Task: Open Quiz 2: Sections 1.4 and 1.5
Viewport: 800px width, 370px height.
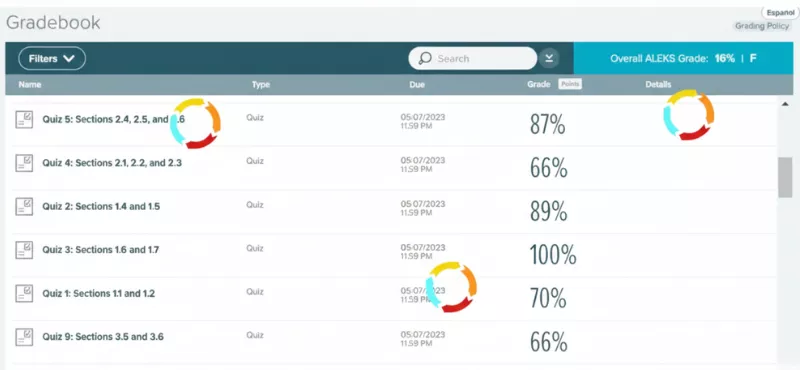Action: tap(101, 207)
